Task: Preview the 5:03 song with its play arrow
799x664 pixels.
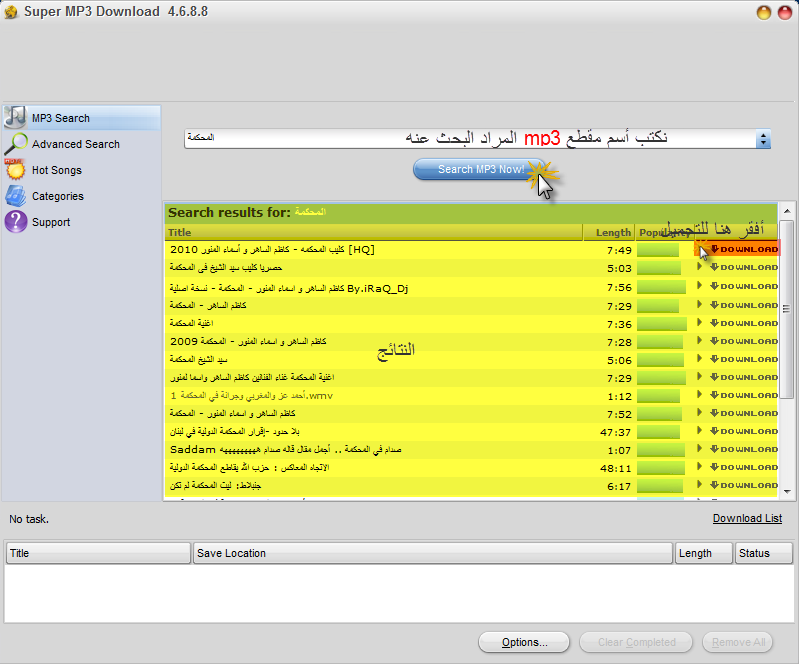Action: pyautogui.click(x=699, y=267)
